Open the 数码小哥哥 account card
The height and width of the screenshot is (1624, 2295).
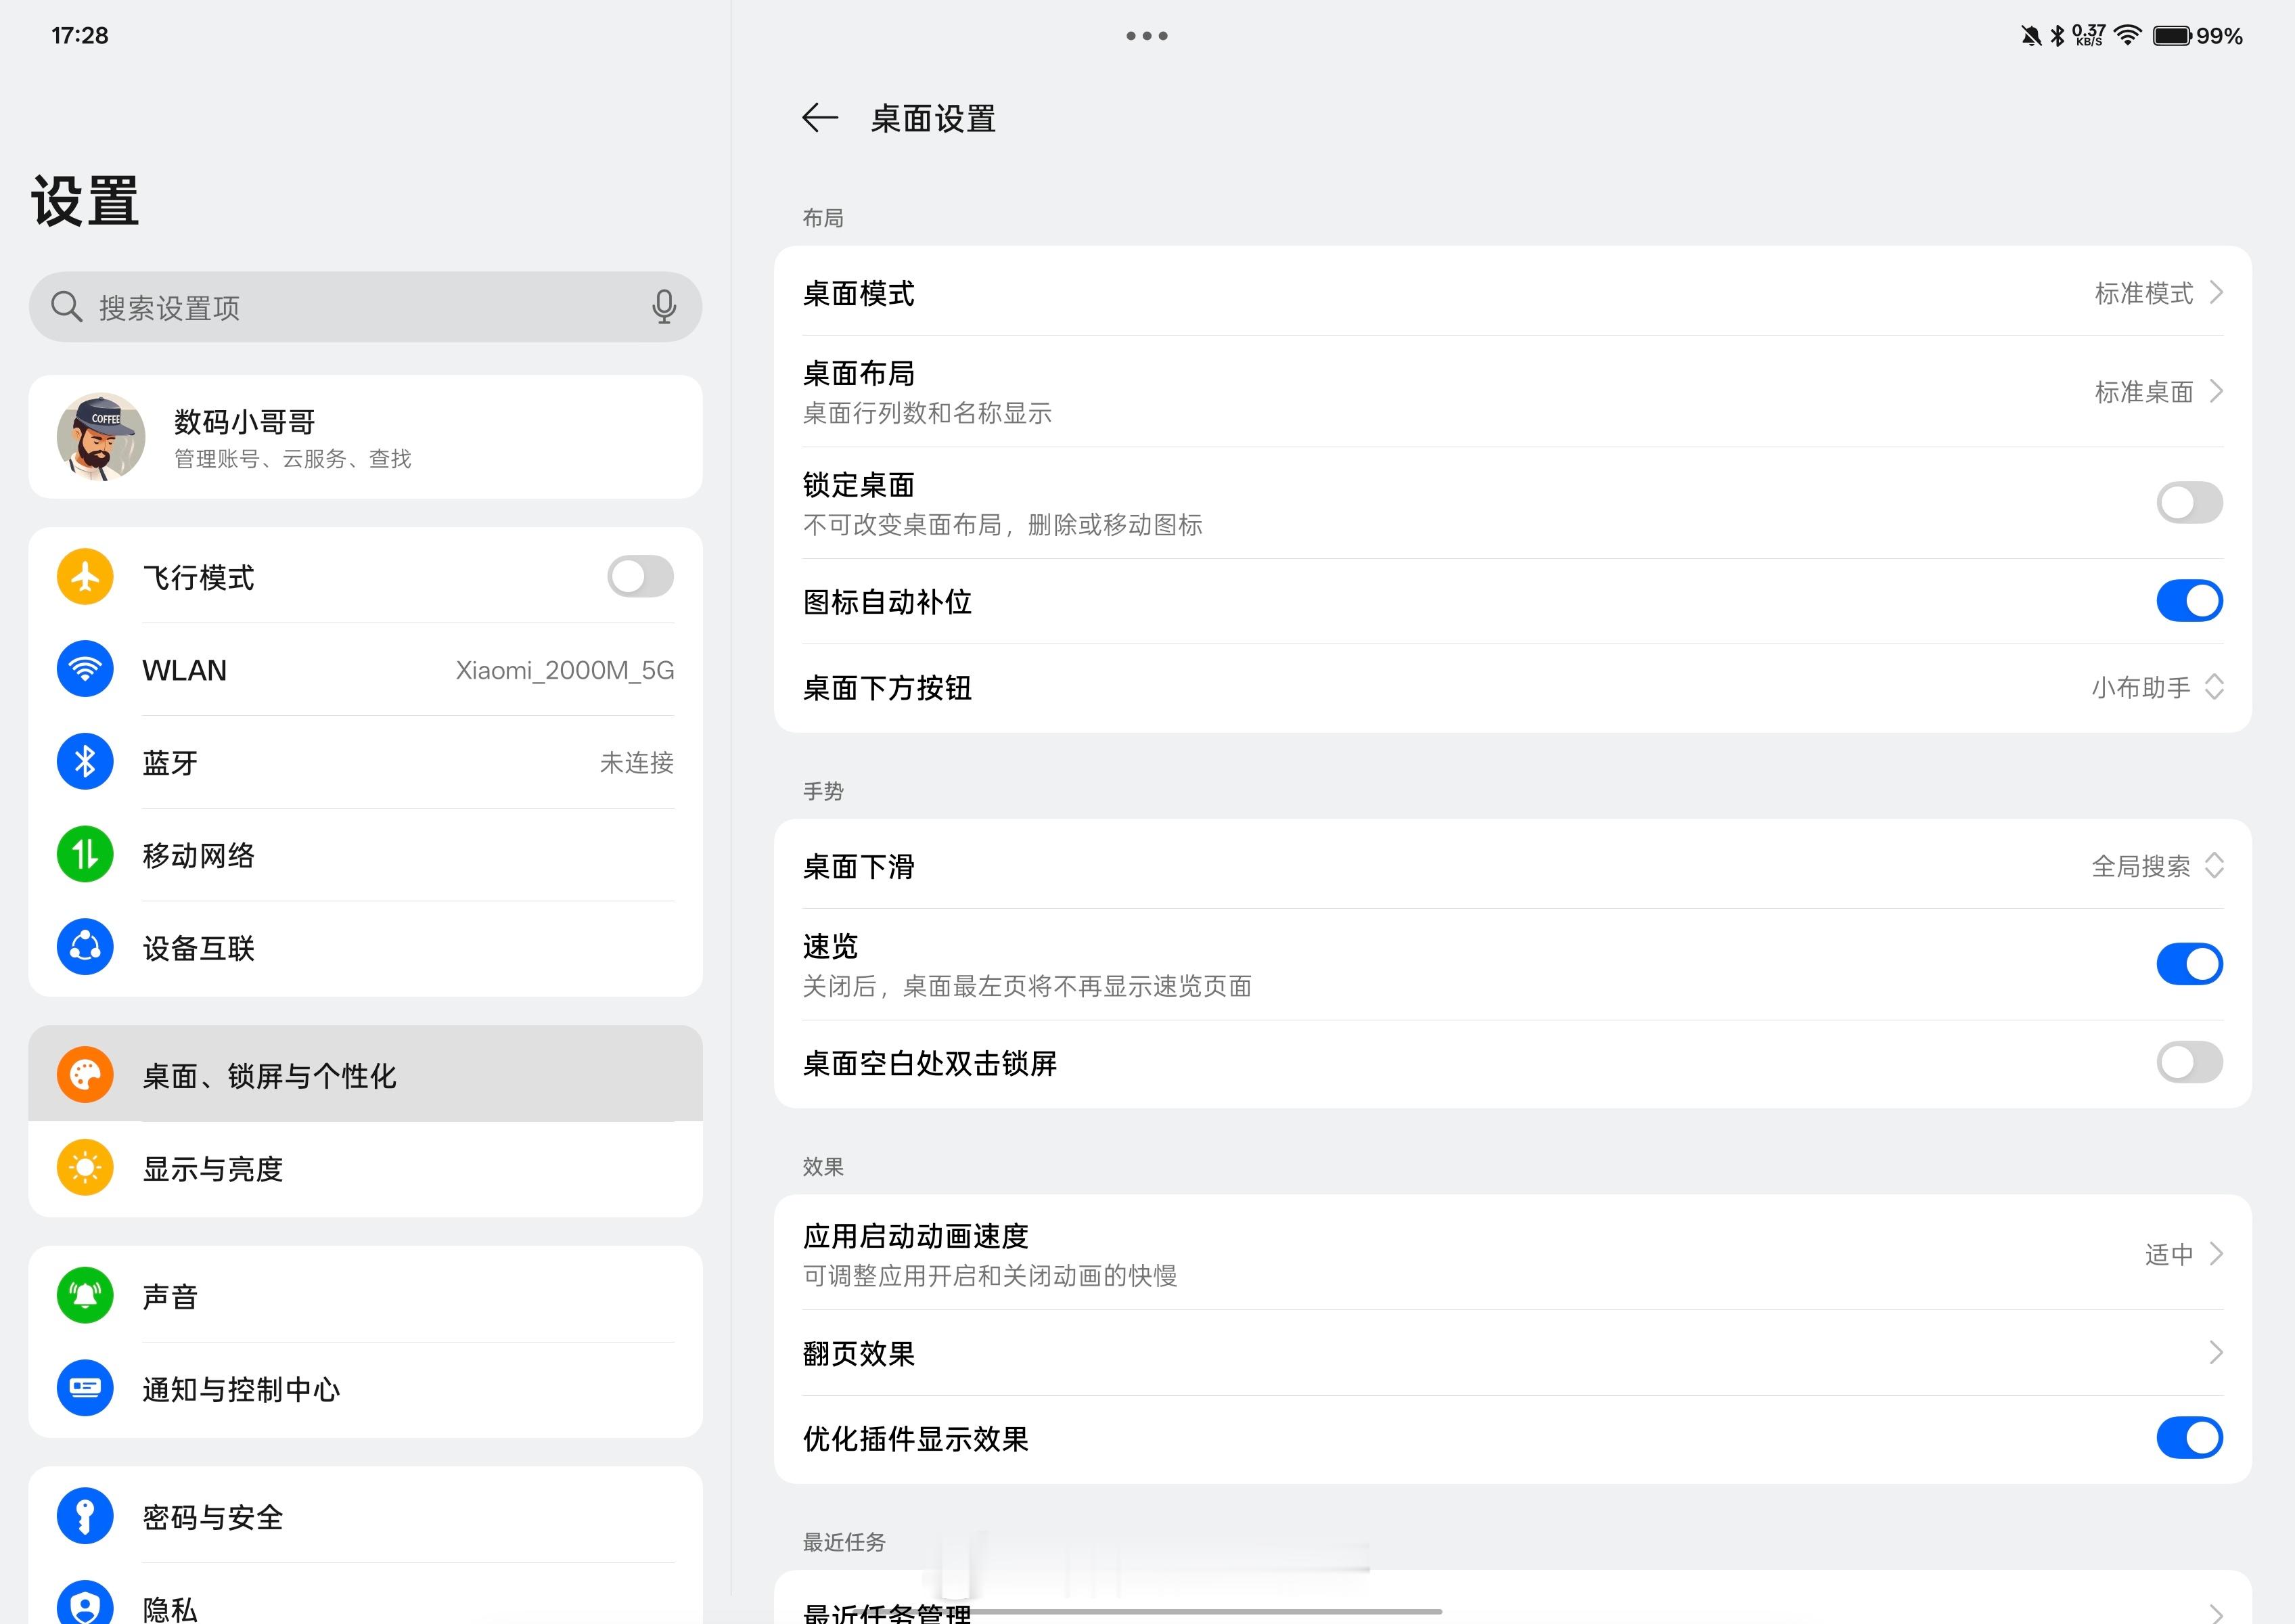click(x=365, y=438)
